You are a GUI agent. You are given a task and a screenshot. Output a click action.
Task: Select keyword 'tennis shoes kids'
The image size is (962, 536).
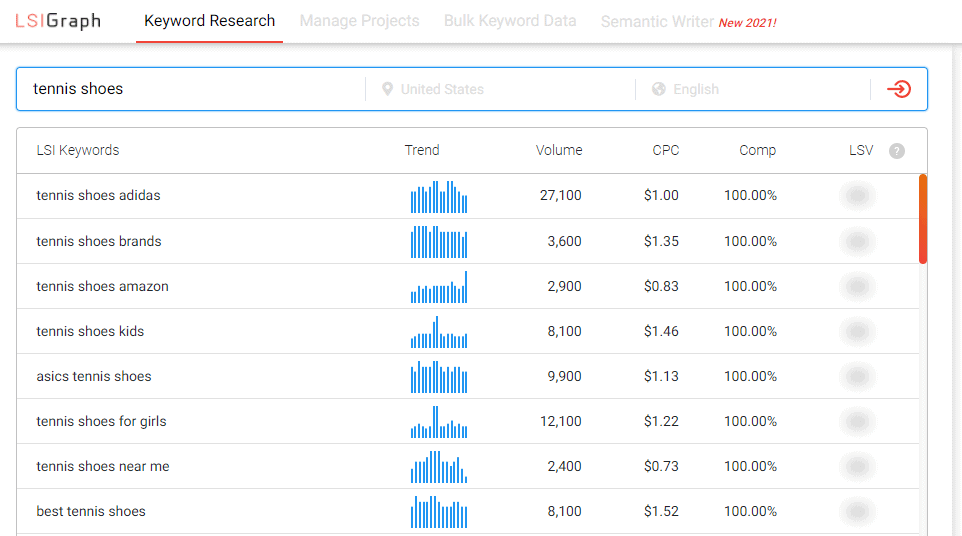pyautogui.click(x=90, y=331)
